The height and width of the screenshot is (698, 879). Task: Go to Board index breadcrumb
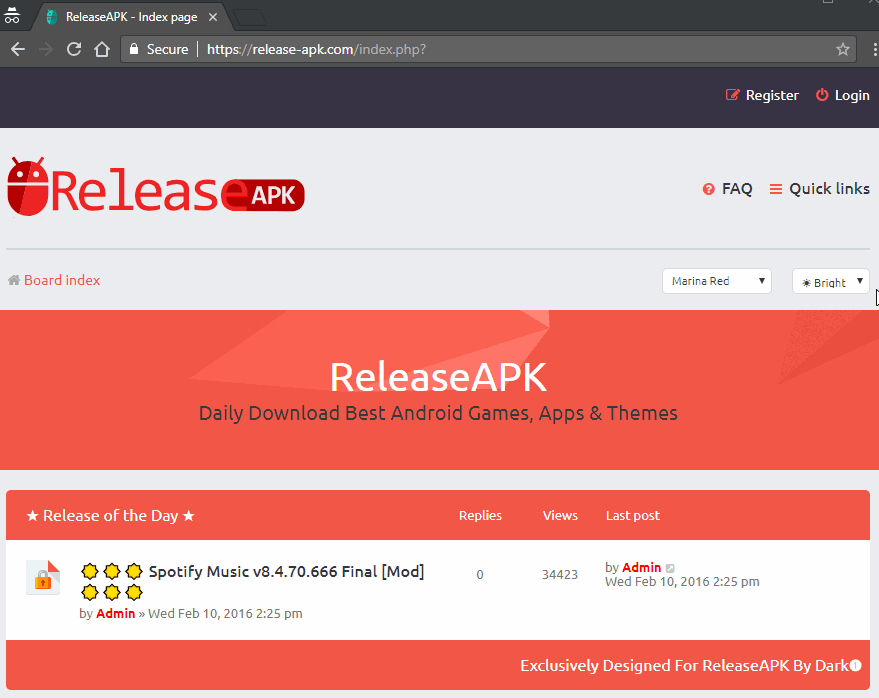tap(62, 280)
